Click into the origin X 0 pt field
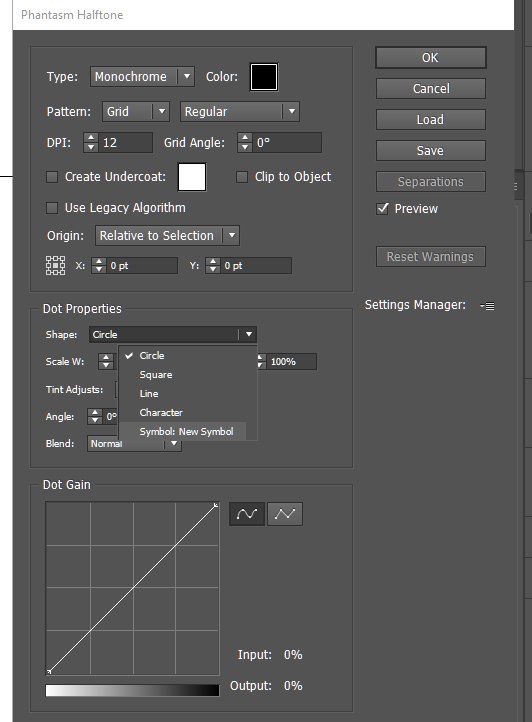Image resolution: width=532 pixels, height=722 pixels. 141,266
